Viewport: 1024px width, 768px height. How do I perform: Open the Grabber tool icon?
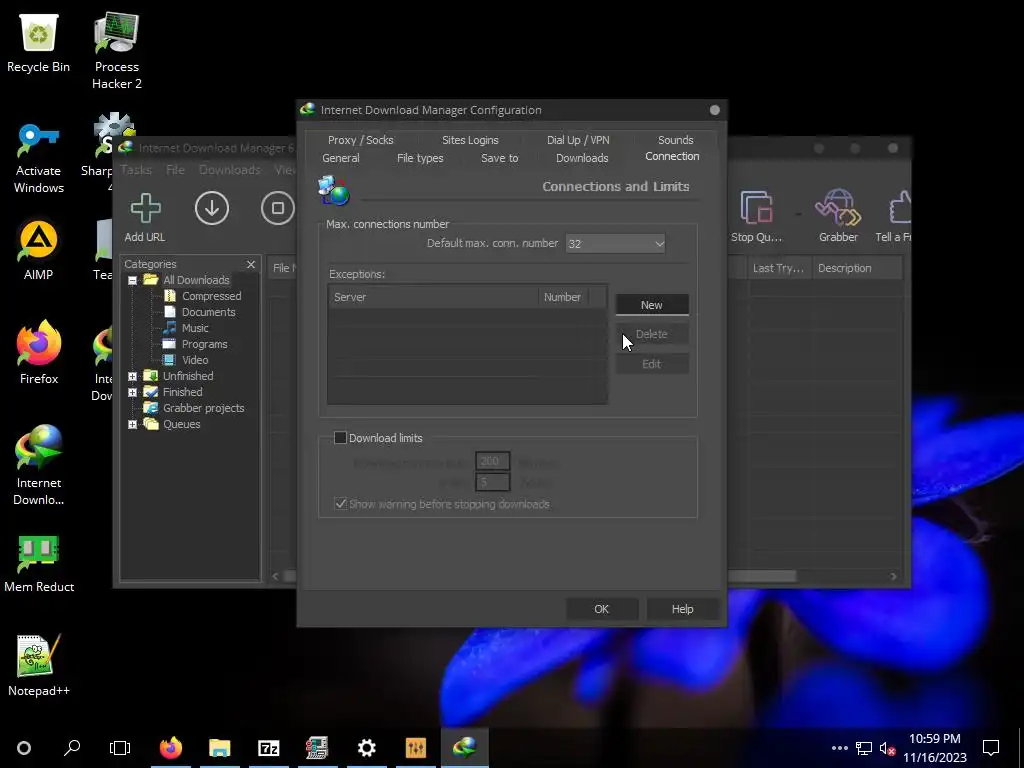pyautogui.click(x=838, y=208)
